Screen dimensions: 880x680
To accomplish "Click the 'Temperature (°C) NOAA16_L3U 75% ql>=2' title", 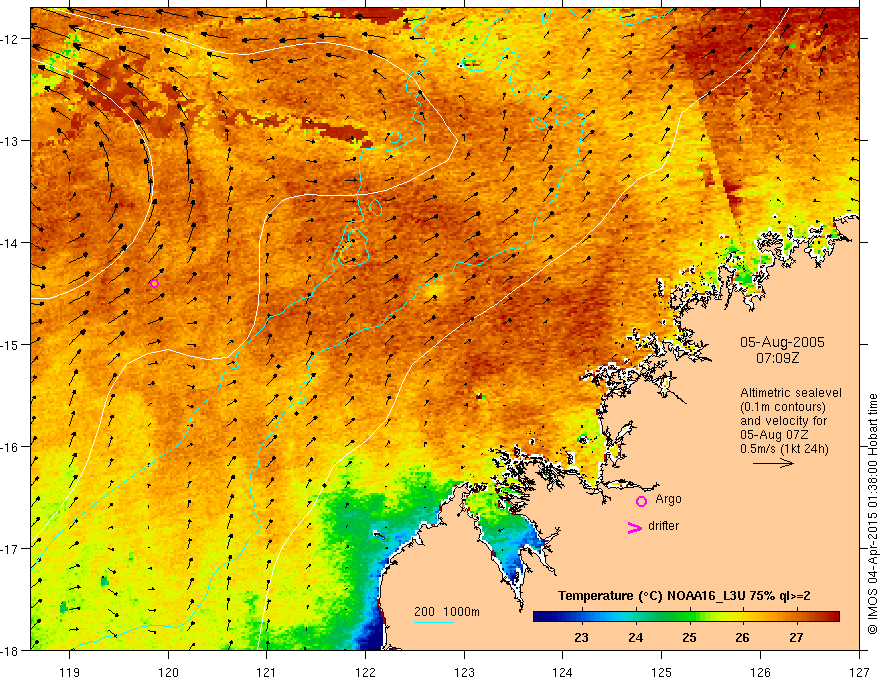I will tap(684, 596).
